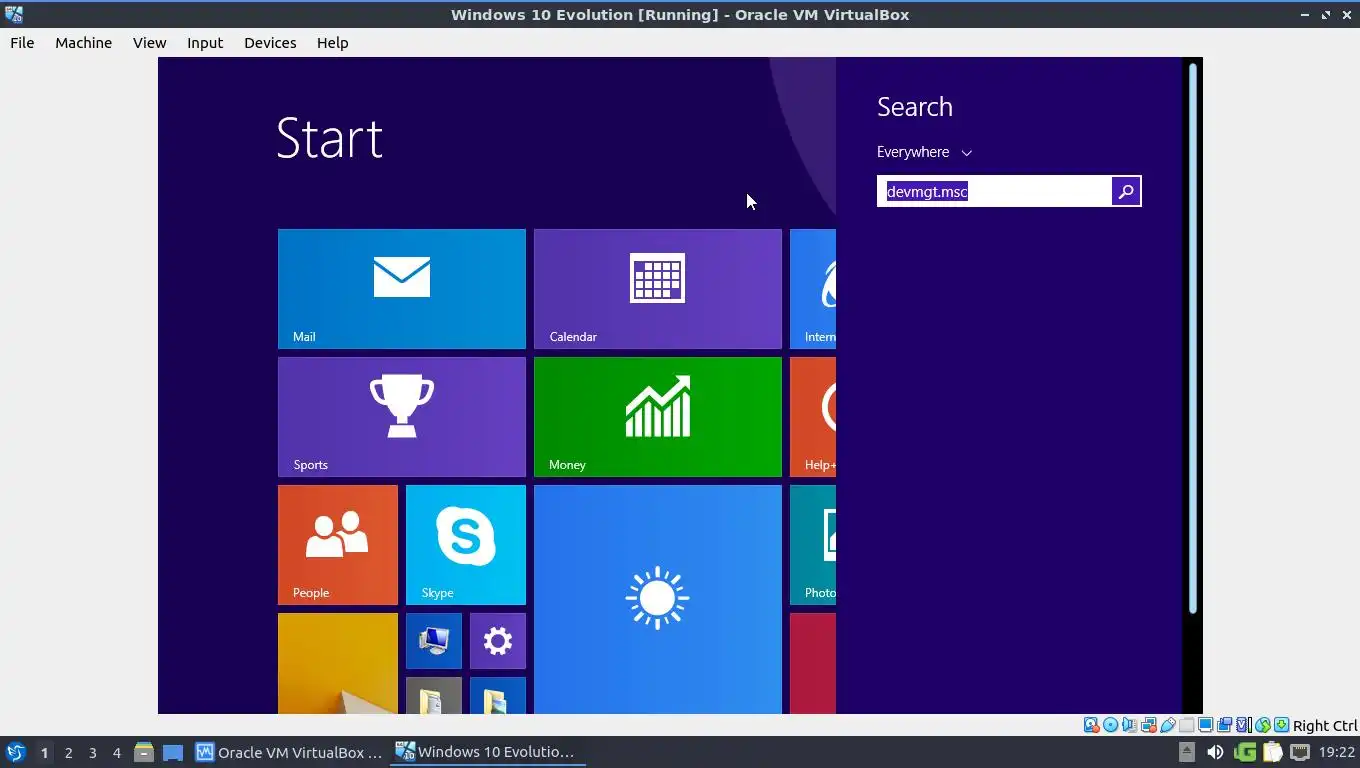The width and height of the screenshot is (1360, 768).
Task: Open the Mail tile
Action: (x=401, y=289)
